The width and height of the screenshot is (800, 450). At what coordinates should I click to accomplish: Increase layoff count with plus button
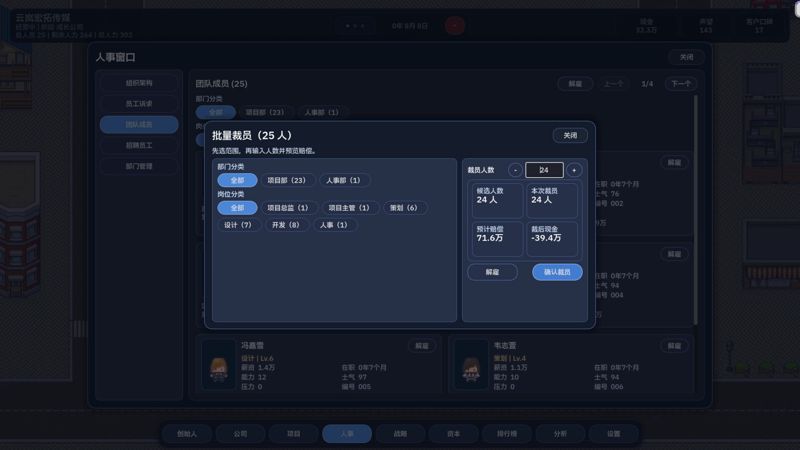(574, 170)
